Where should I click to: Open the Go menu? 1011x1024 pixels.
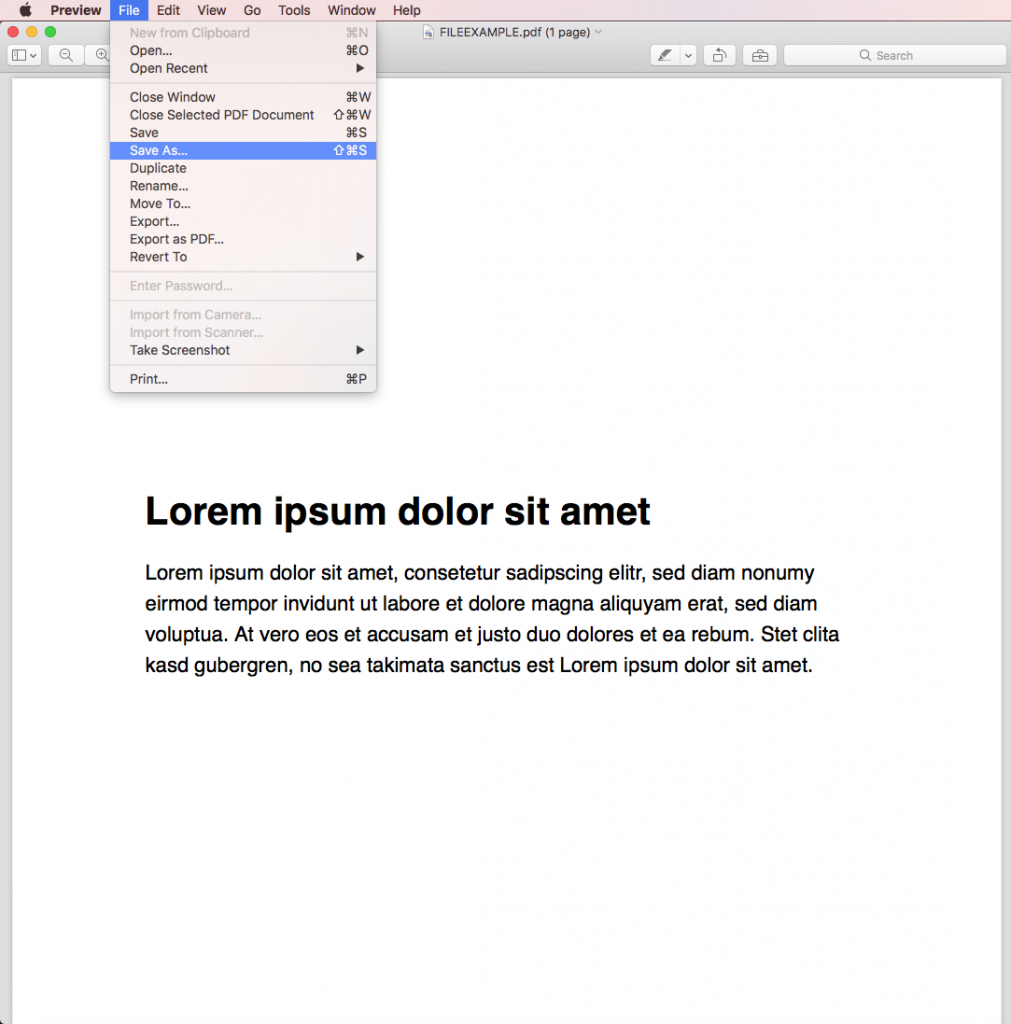(252, 10)
